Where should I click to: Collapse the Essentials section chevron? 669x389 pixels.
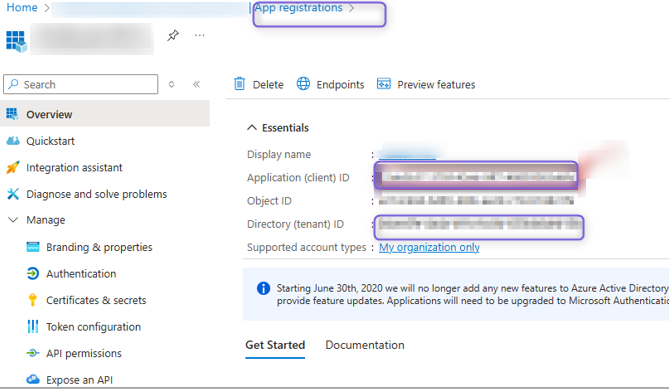tap(252, 128)
